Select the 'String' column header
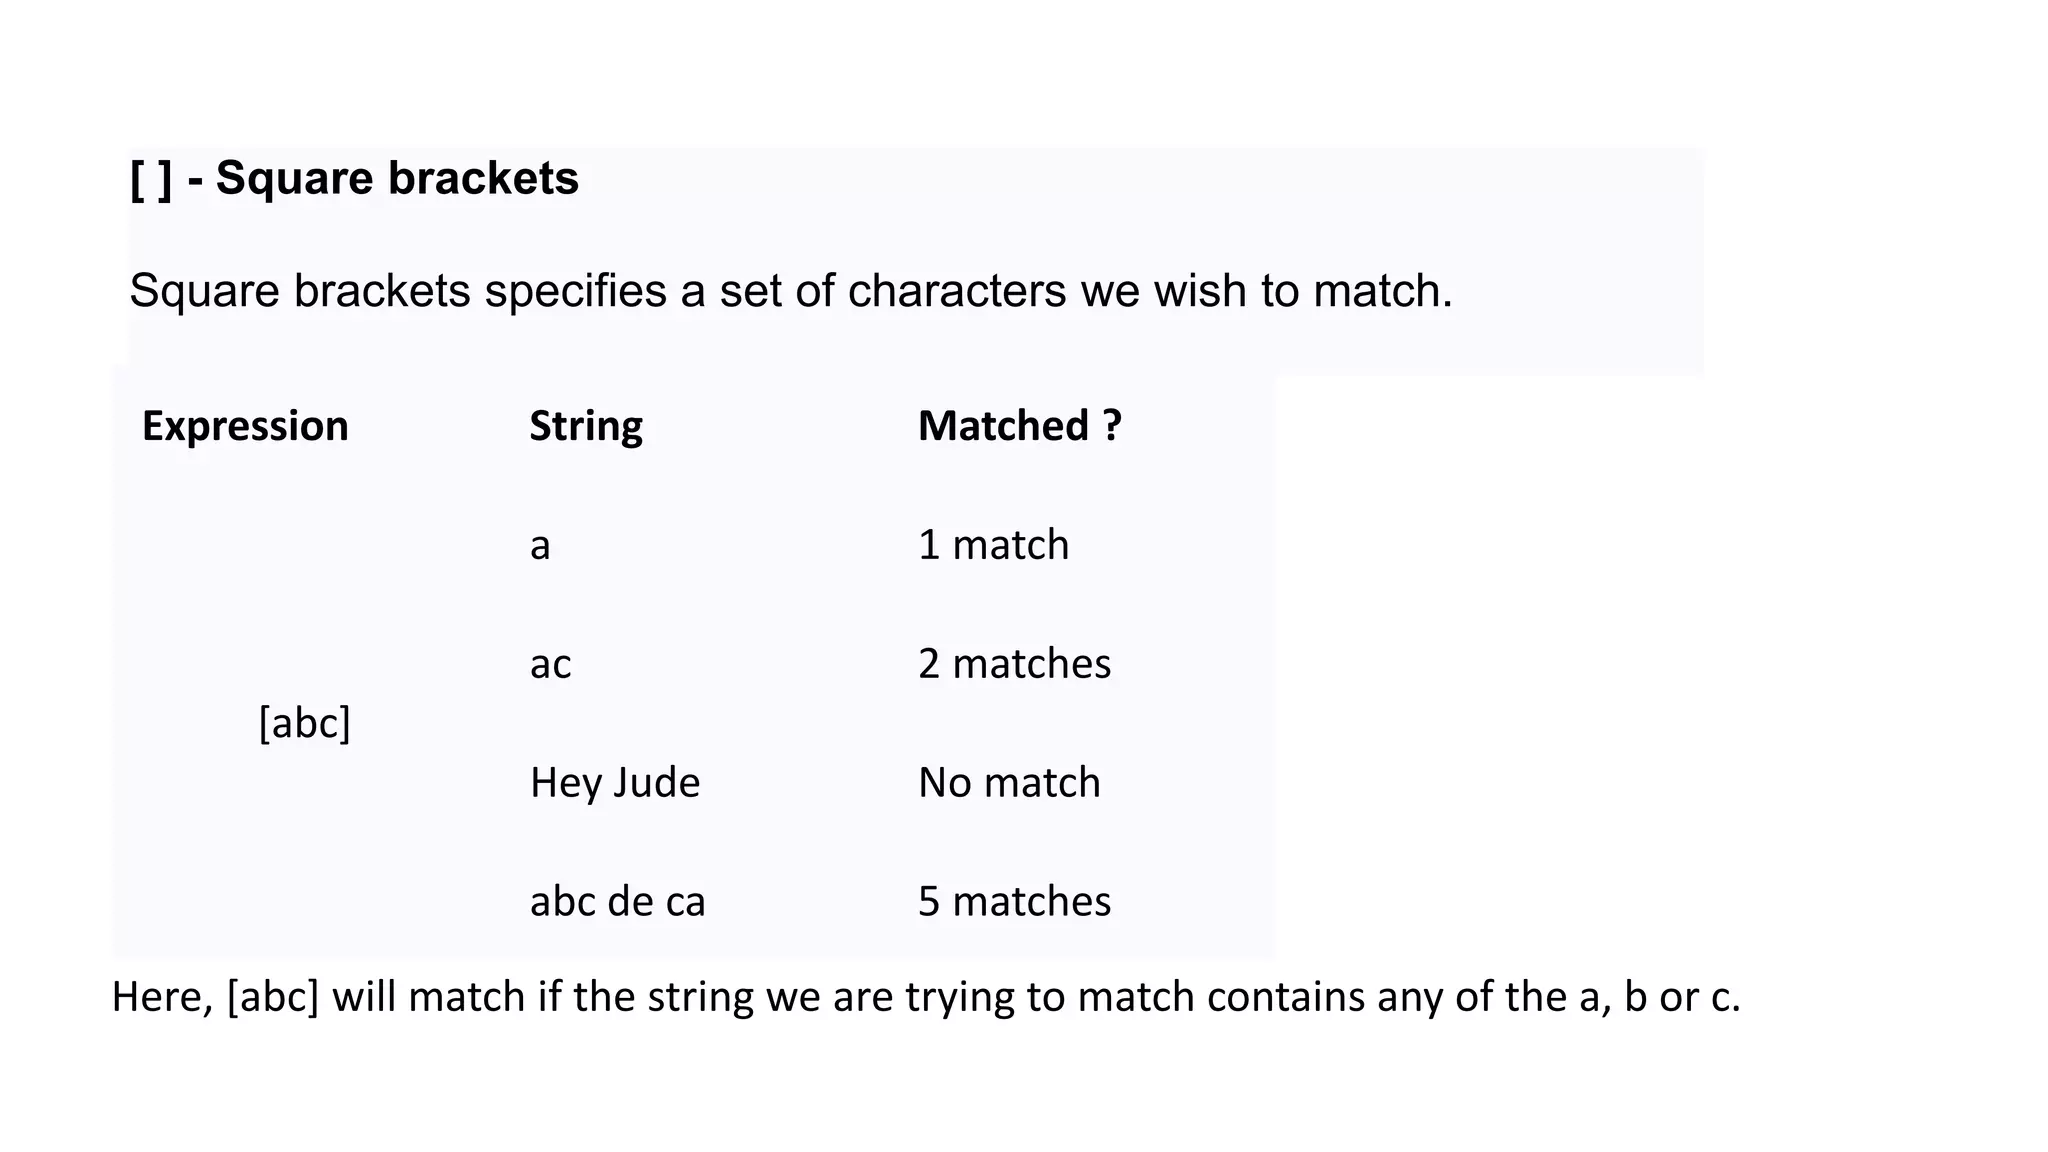The height and width of the screenshot is (1152, 2048). 586,426
